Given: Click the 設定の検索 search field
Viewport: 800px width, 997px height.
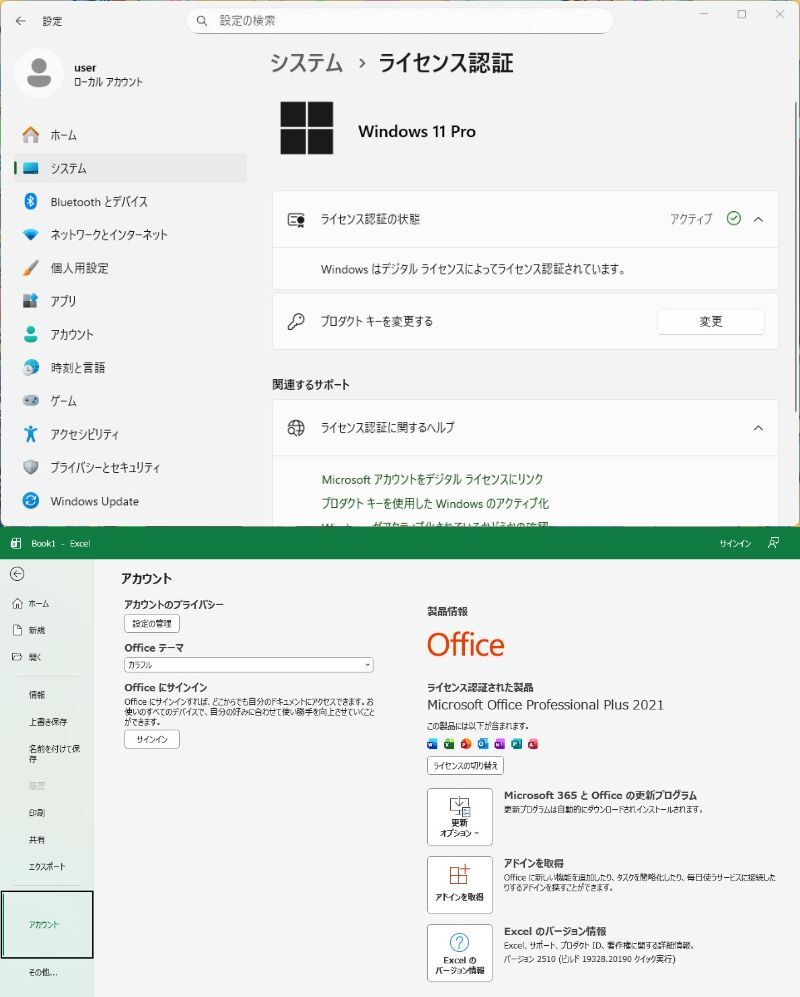Looking at the screenshot, I should (400, 21).
